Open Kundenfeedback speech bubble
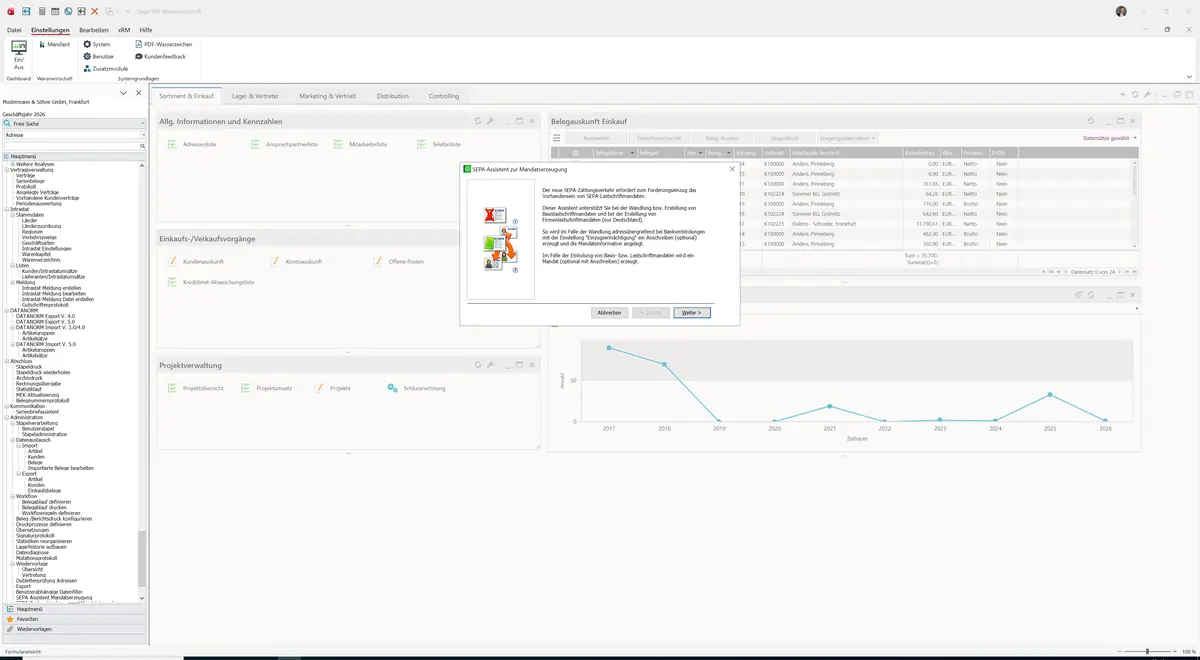1200x660 pixels. 160,56
